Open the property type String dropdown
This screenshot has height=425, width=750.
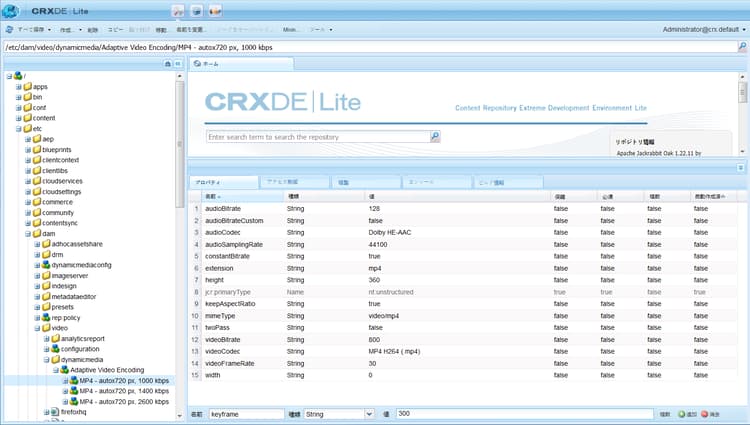(369, 414)
